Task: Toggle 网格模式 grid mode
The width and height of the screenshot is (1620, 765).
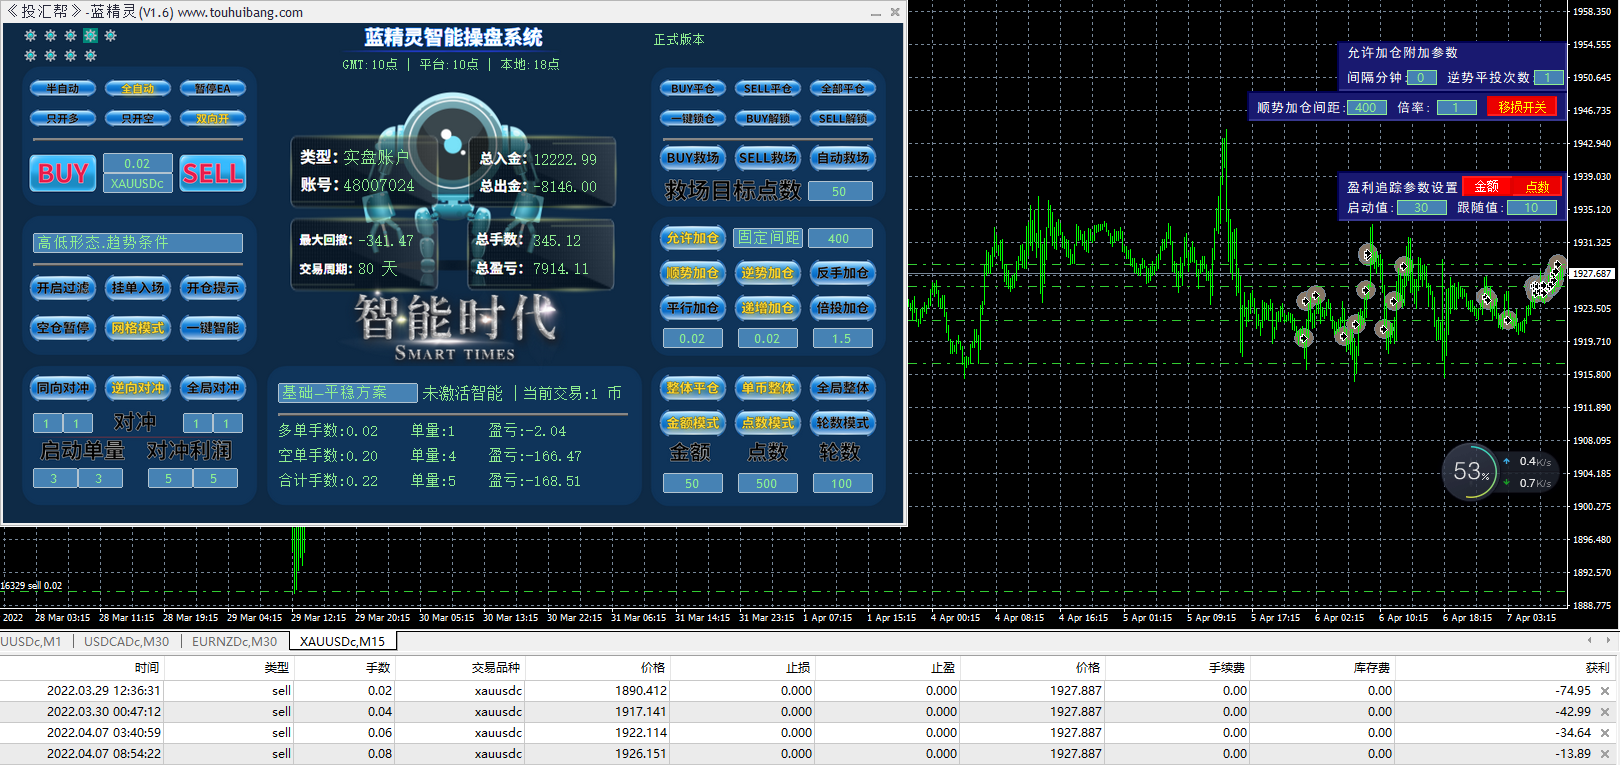Action: [138, 328]
